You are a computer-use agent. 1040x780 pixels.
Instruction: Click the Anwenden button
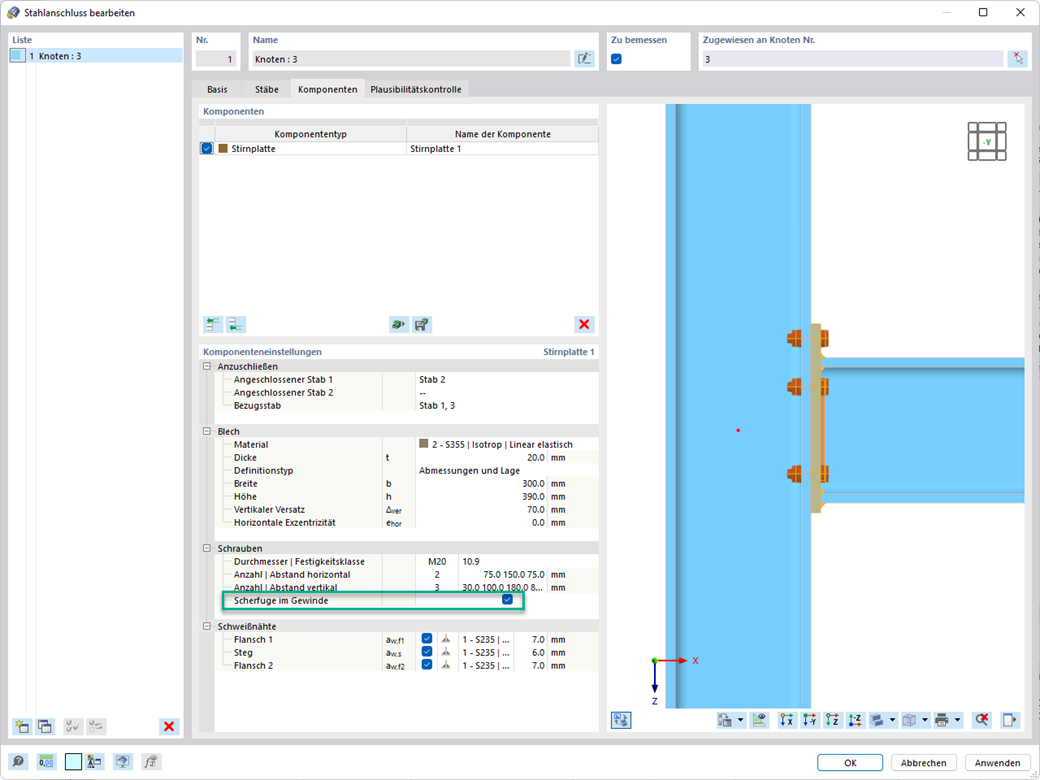(x=998, y=763)
